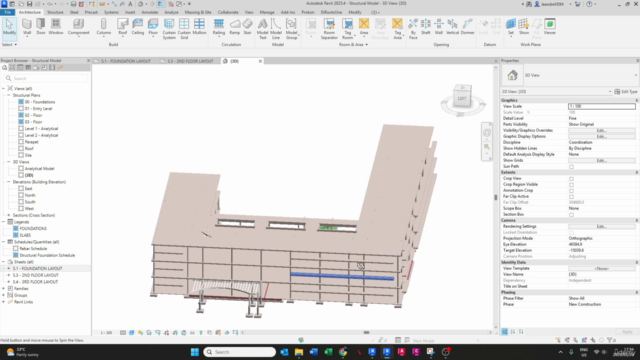Collapse the Legends tree node
Viewport: 640px width, 360px height.
pos(4,222)
